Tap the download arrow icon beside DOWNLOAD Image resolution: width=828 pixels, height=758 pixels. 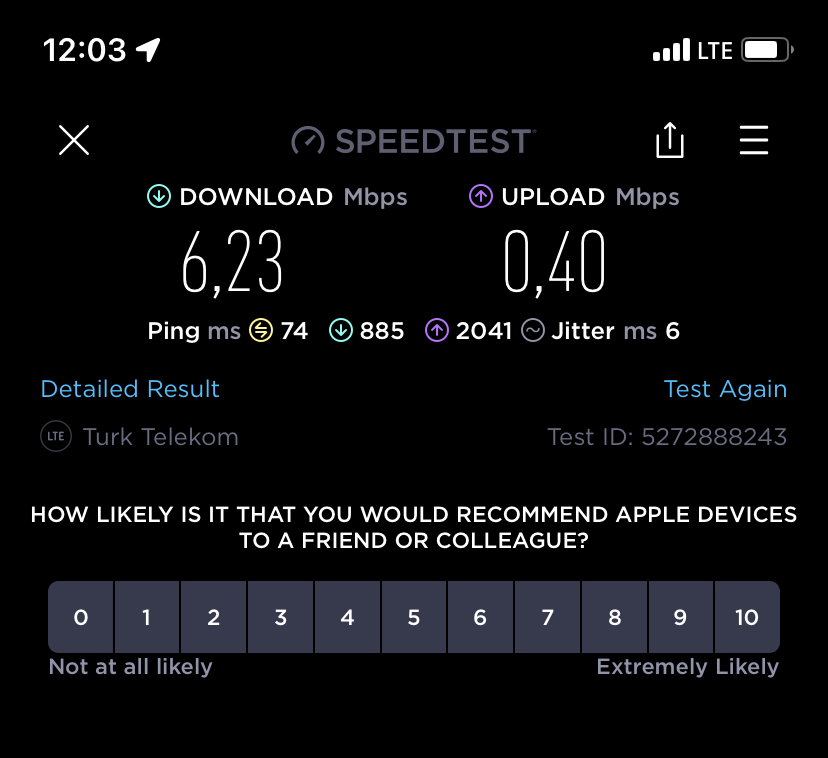159,196
